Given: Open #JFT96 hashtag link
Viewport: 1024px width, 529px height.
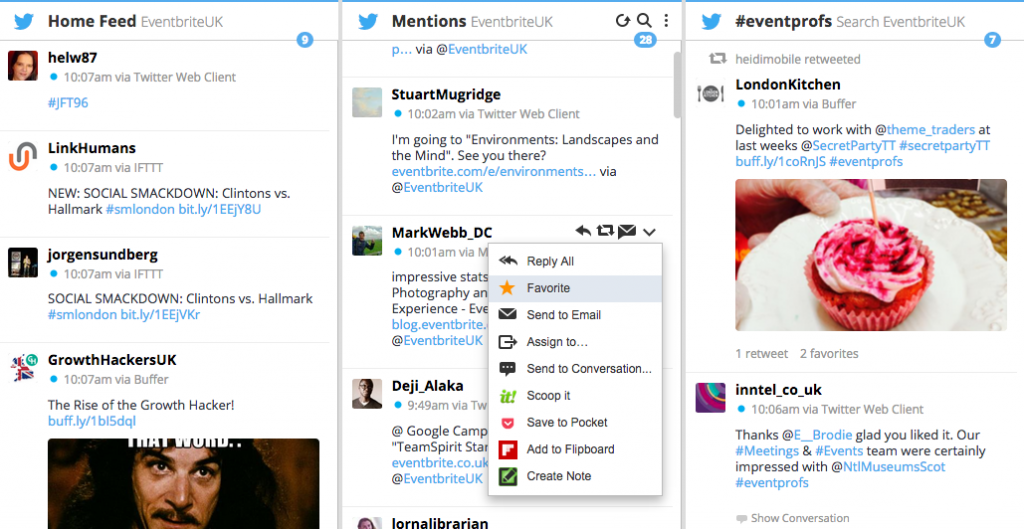Looking at the screenshot, I should coord(68,103).
